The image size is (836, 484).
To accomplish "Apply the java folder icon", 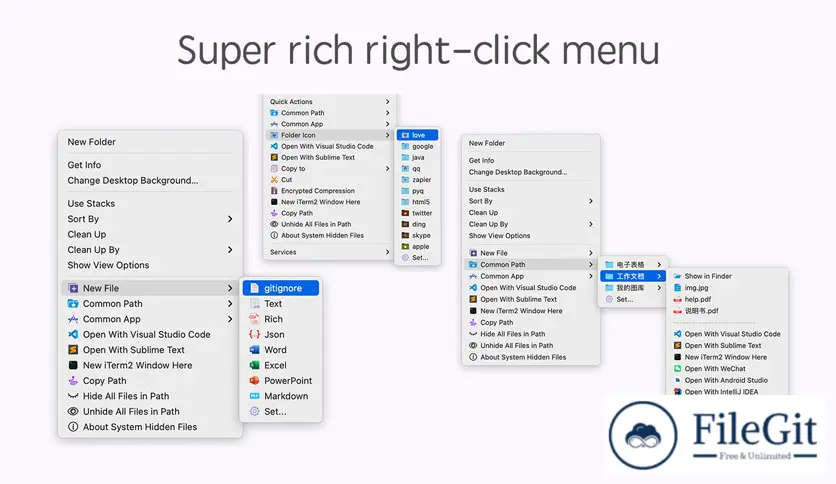I will (417, 158).
